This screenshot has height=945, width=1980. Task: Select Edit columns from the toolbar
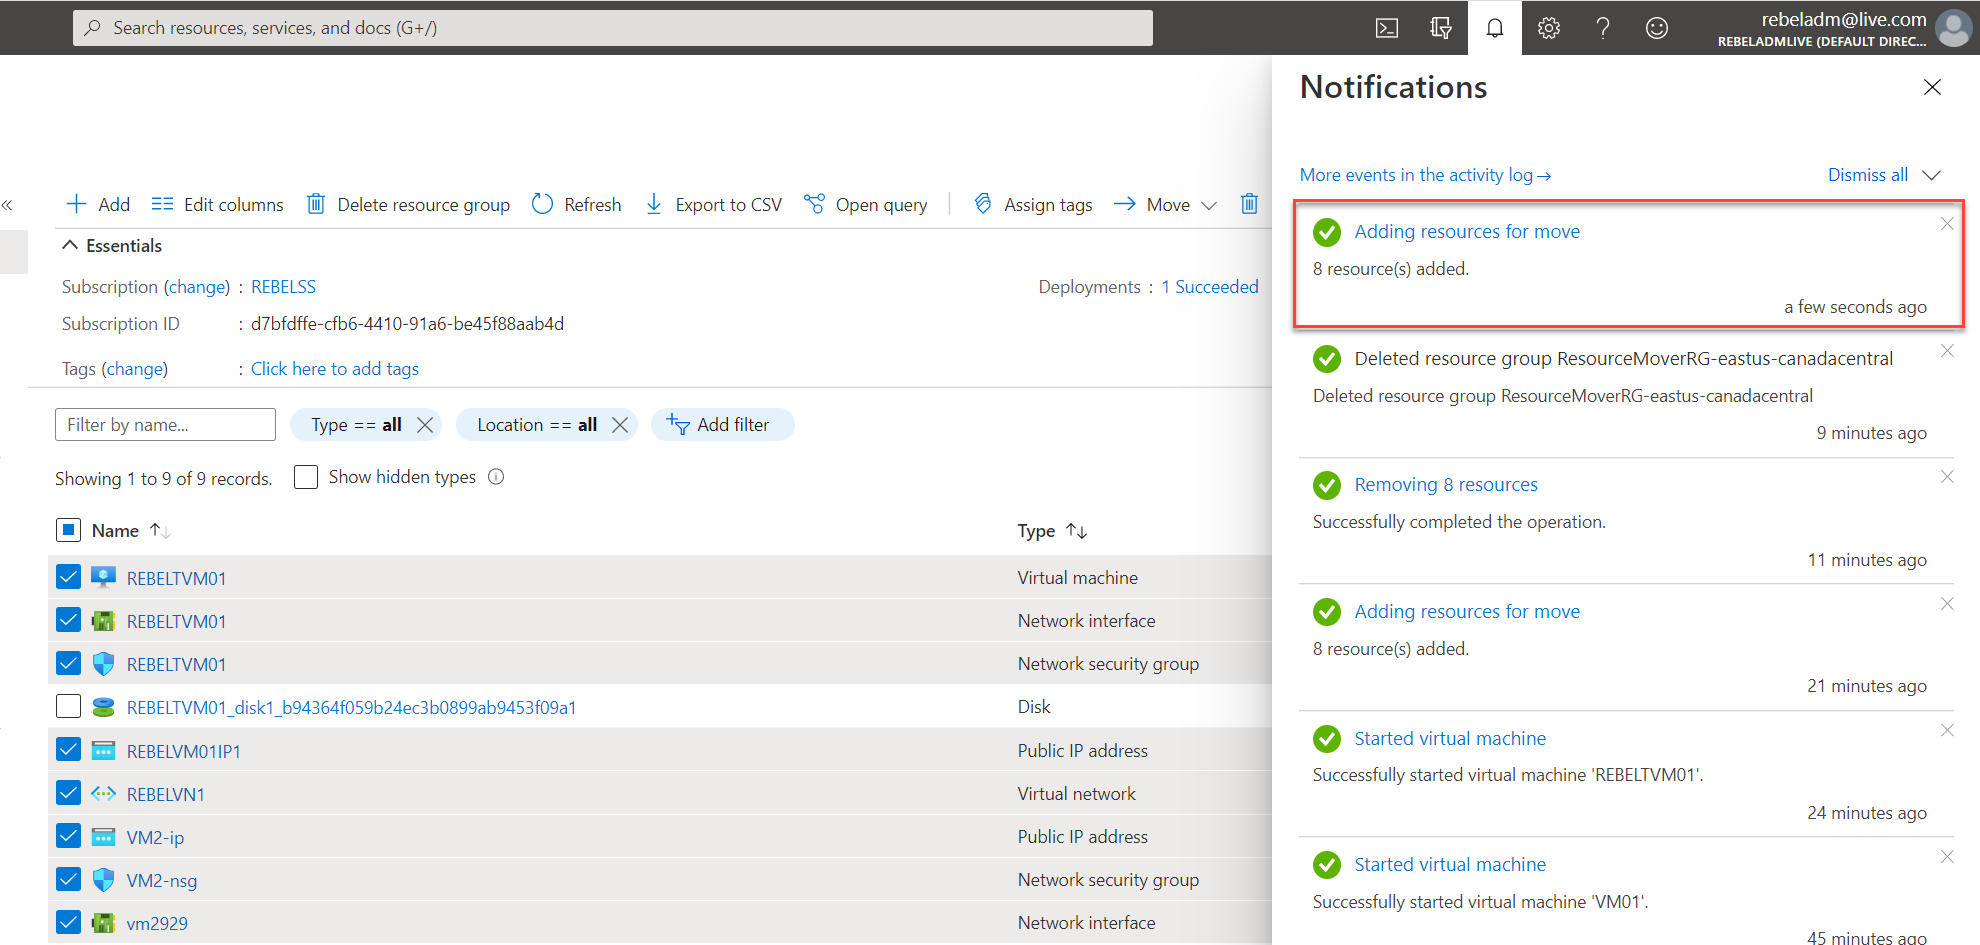click(217, 204)
